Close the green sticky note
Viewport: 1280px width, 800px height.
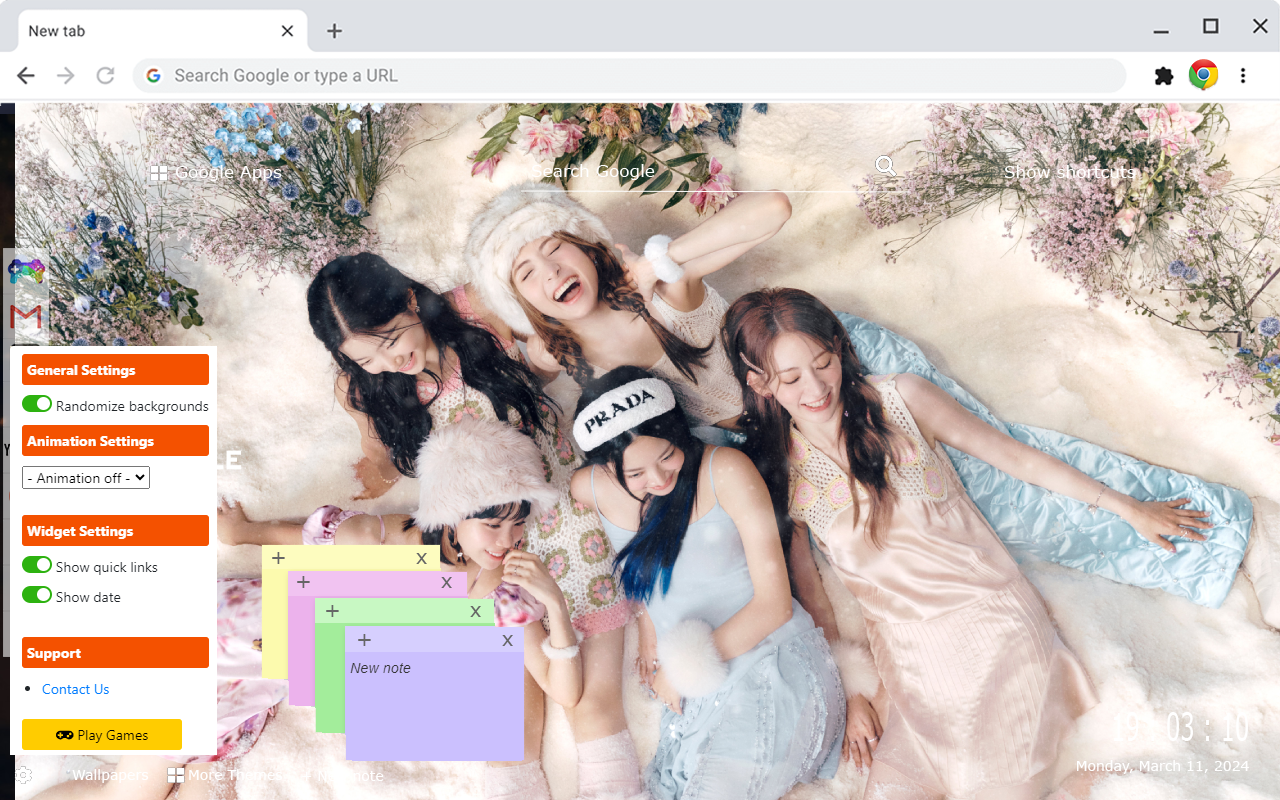click(476, 612)
